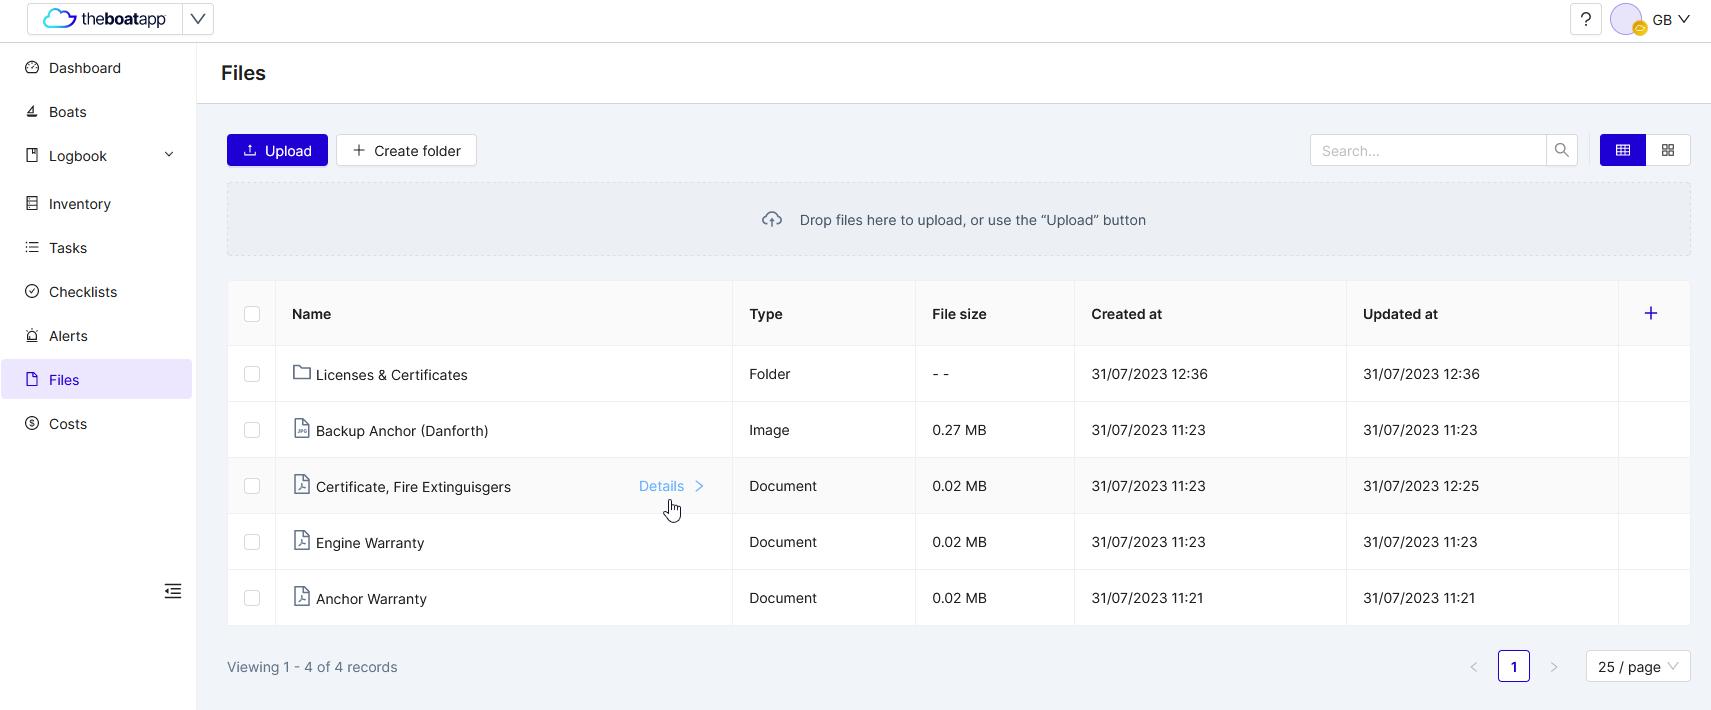Click the Licenses & Certificates folder icon

point(302,372)
